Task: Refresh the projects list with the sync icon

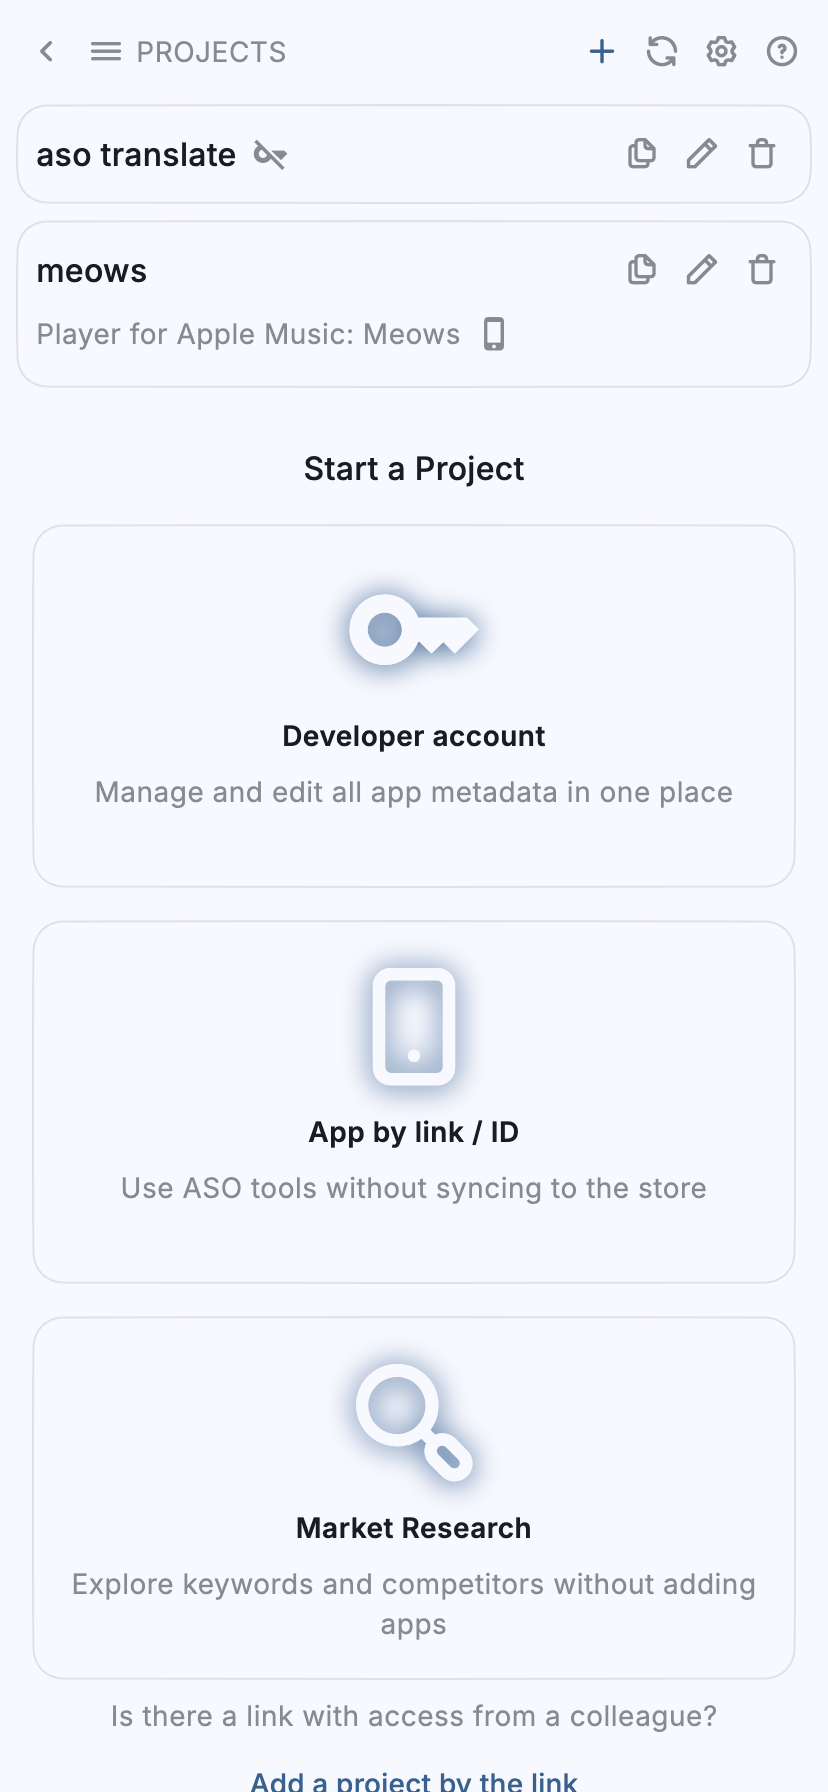Action: [x=661, y=51]
